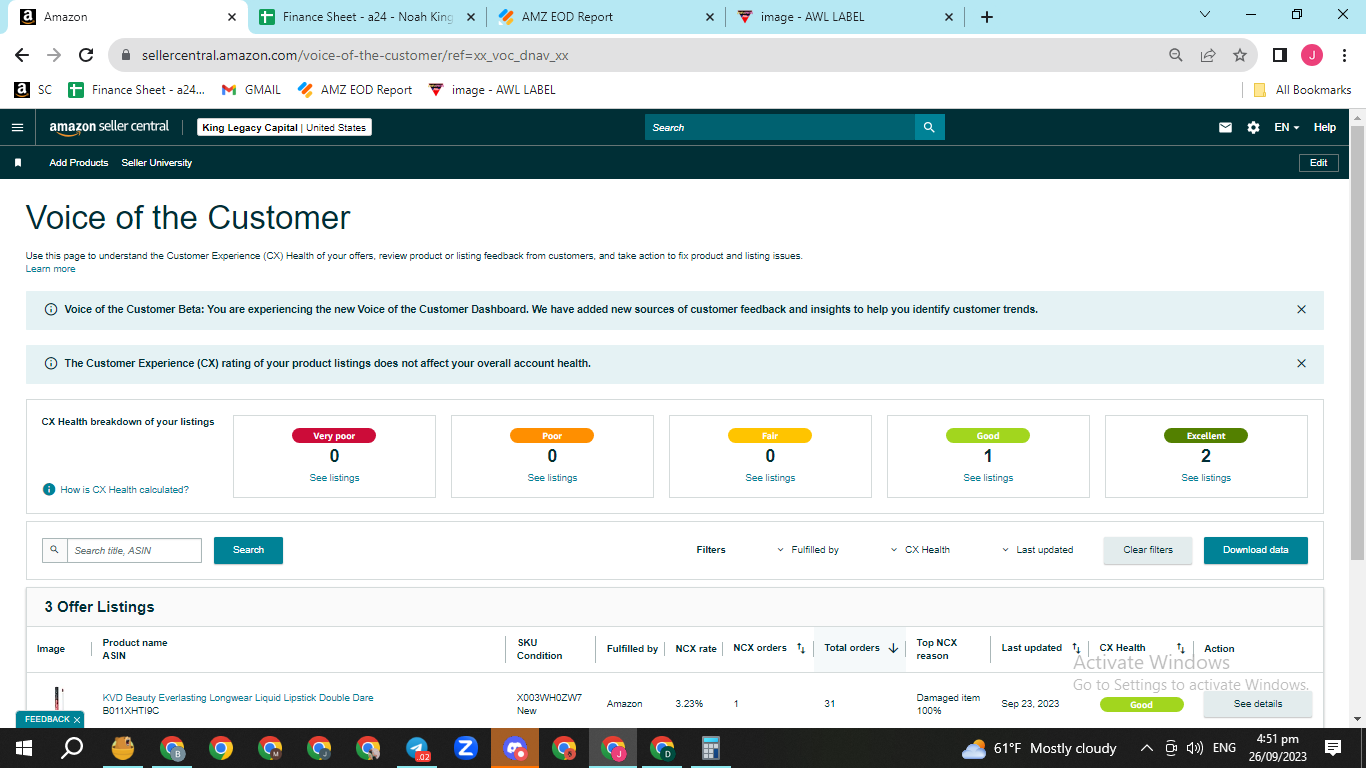Reload the current page
The width and height of the screenshot is (1366, 768).
pos(86,55)
